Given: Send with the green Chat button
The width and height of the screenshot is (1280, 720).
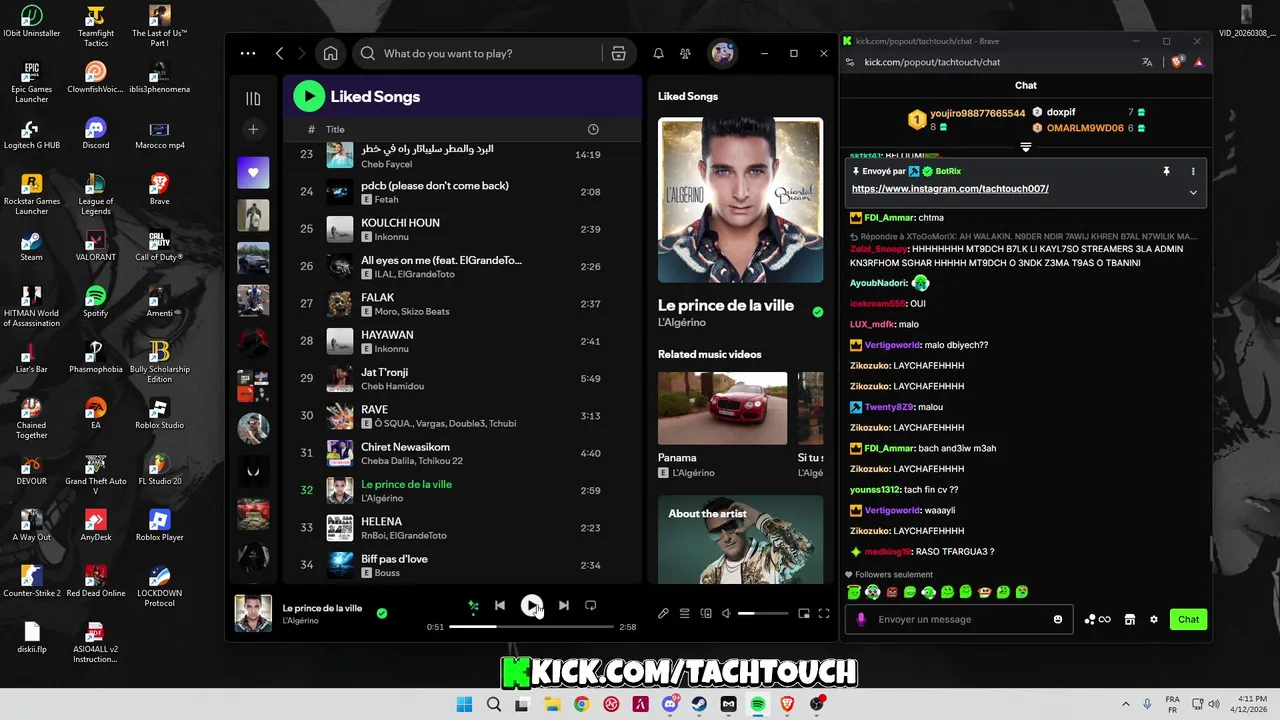Looking at the screenshot, I should 1188,619.
